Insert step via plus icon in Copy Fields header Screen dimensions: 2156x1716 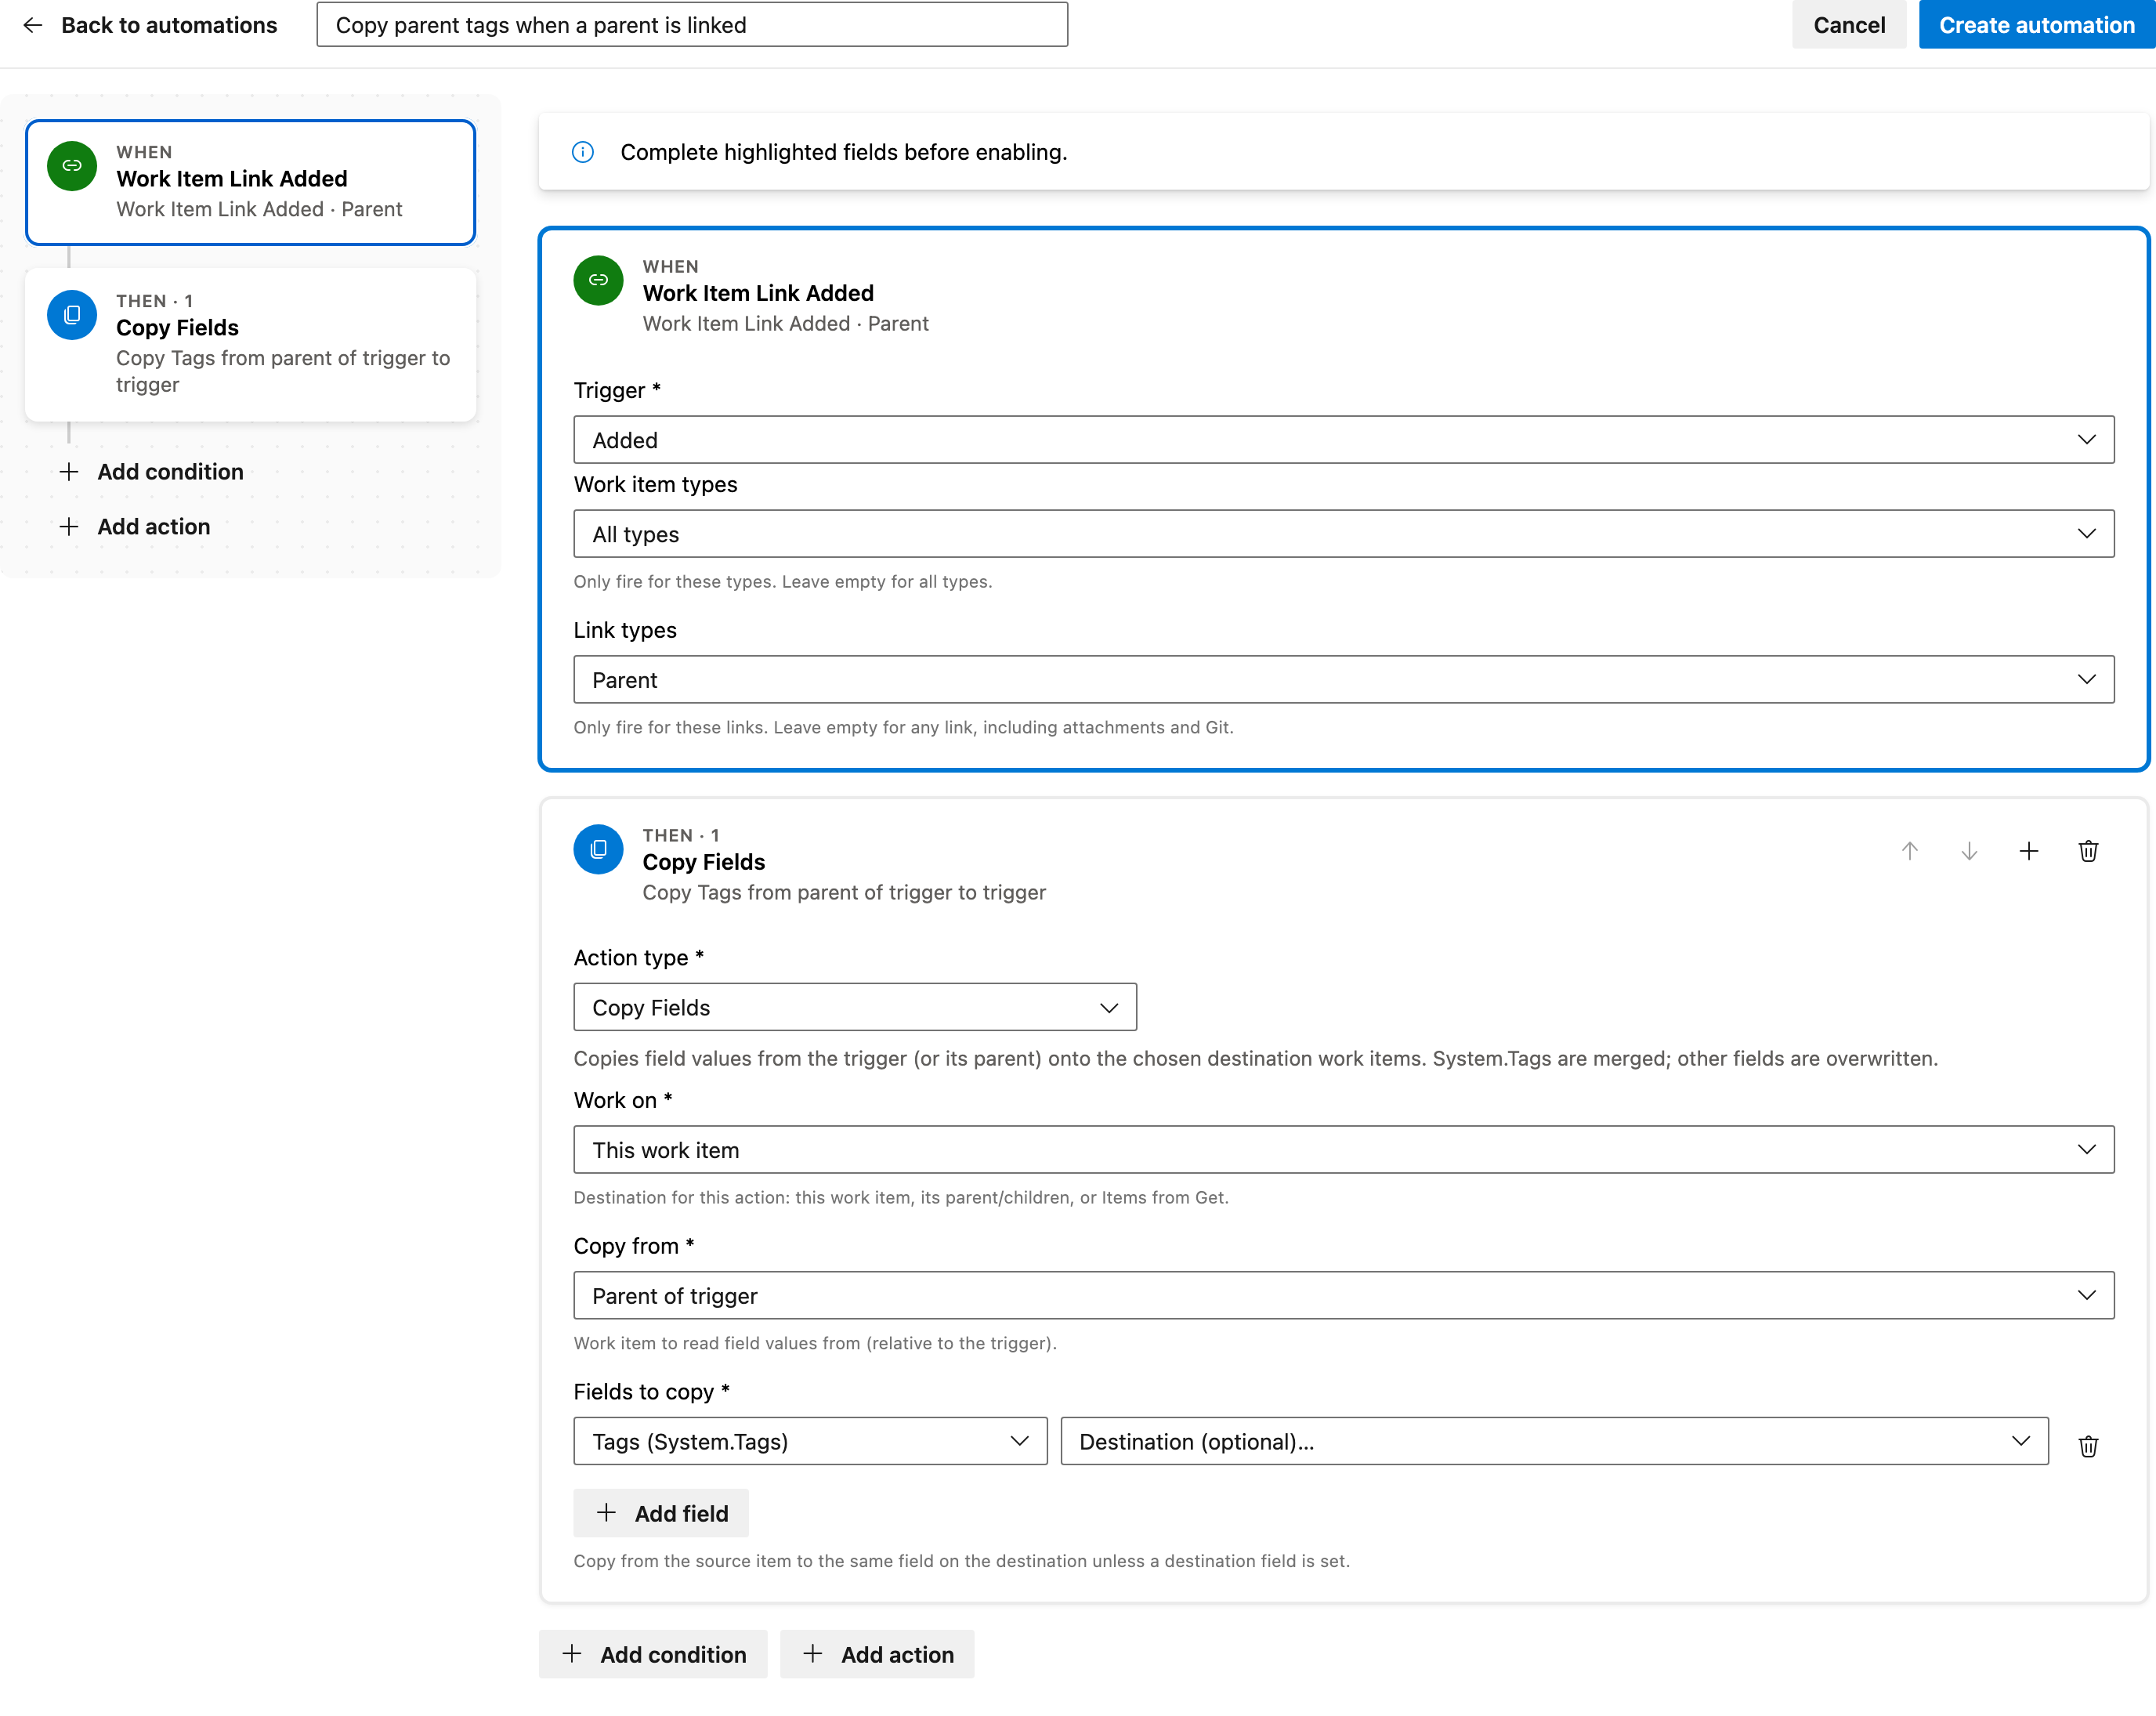coord(2029,851)
